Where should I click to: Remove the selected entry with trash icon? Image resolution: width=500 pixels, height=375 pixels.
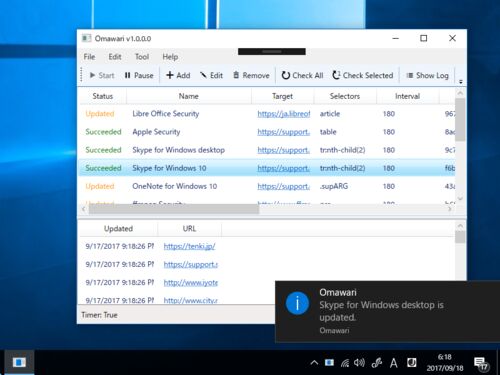point(251,75)
